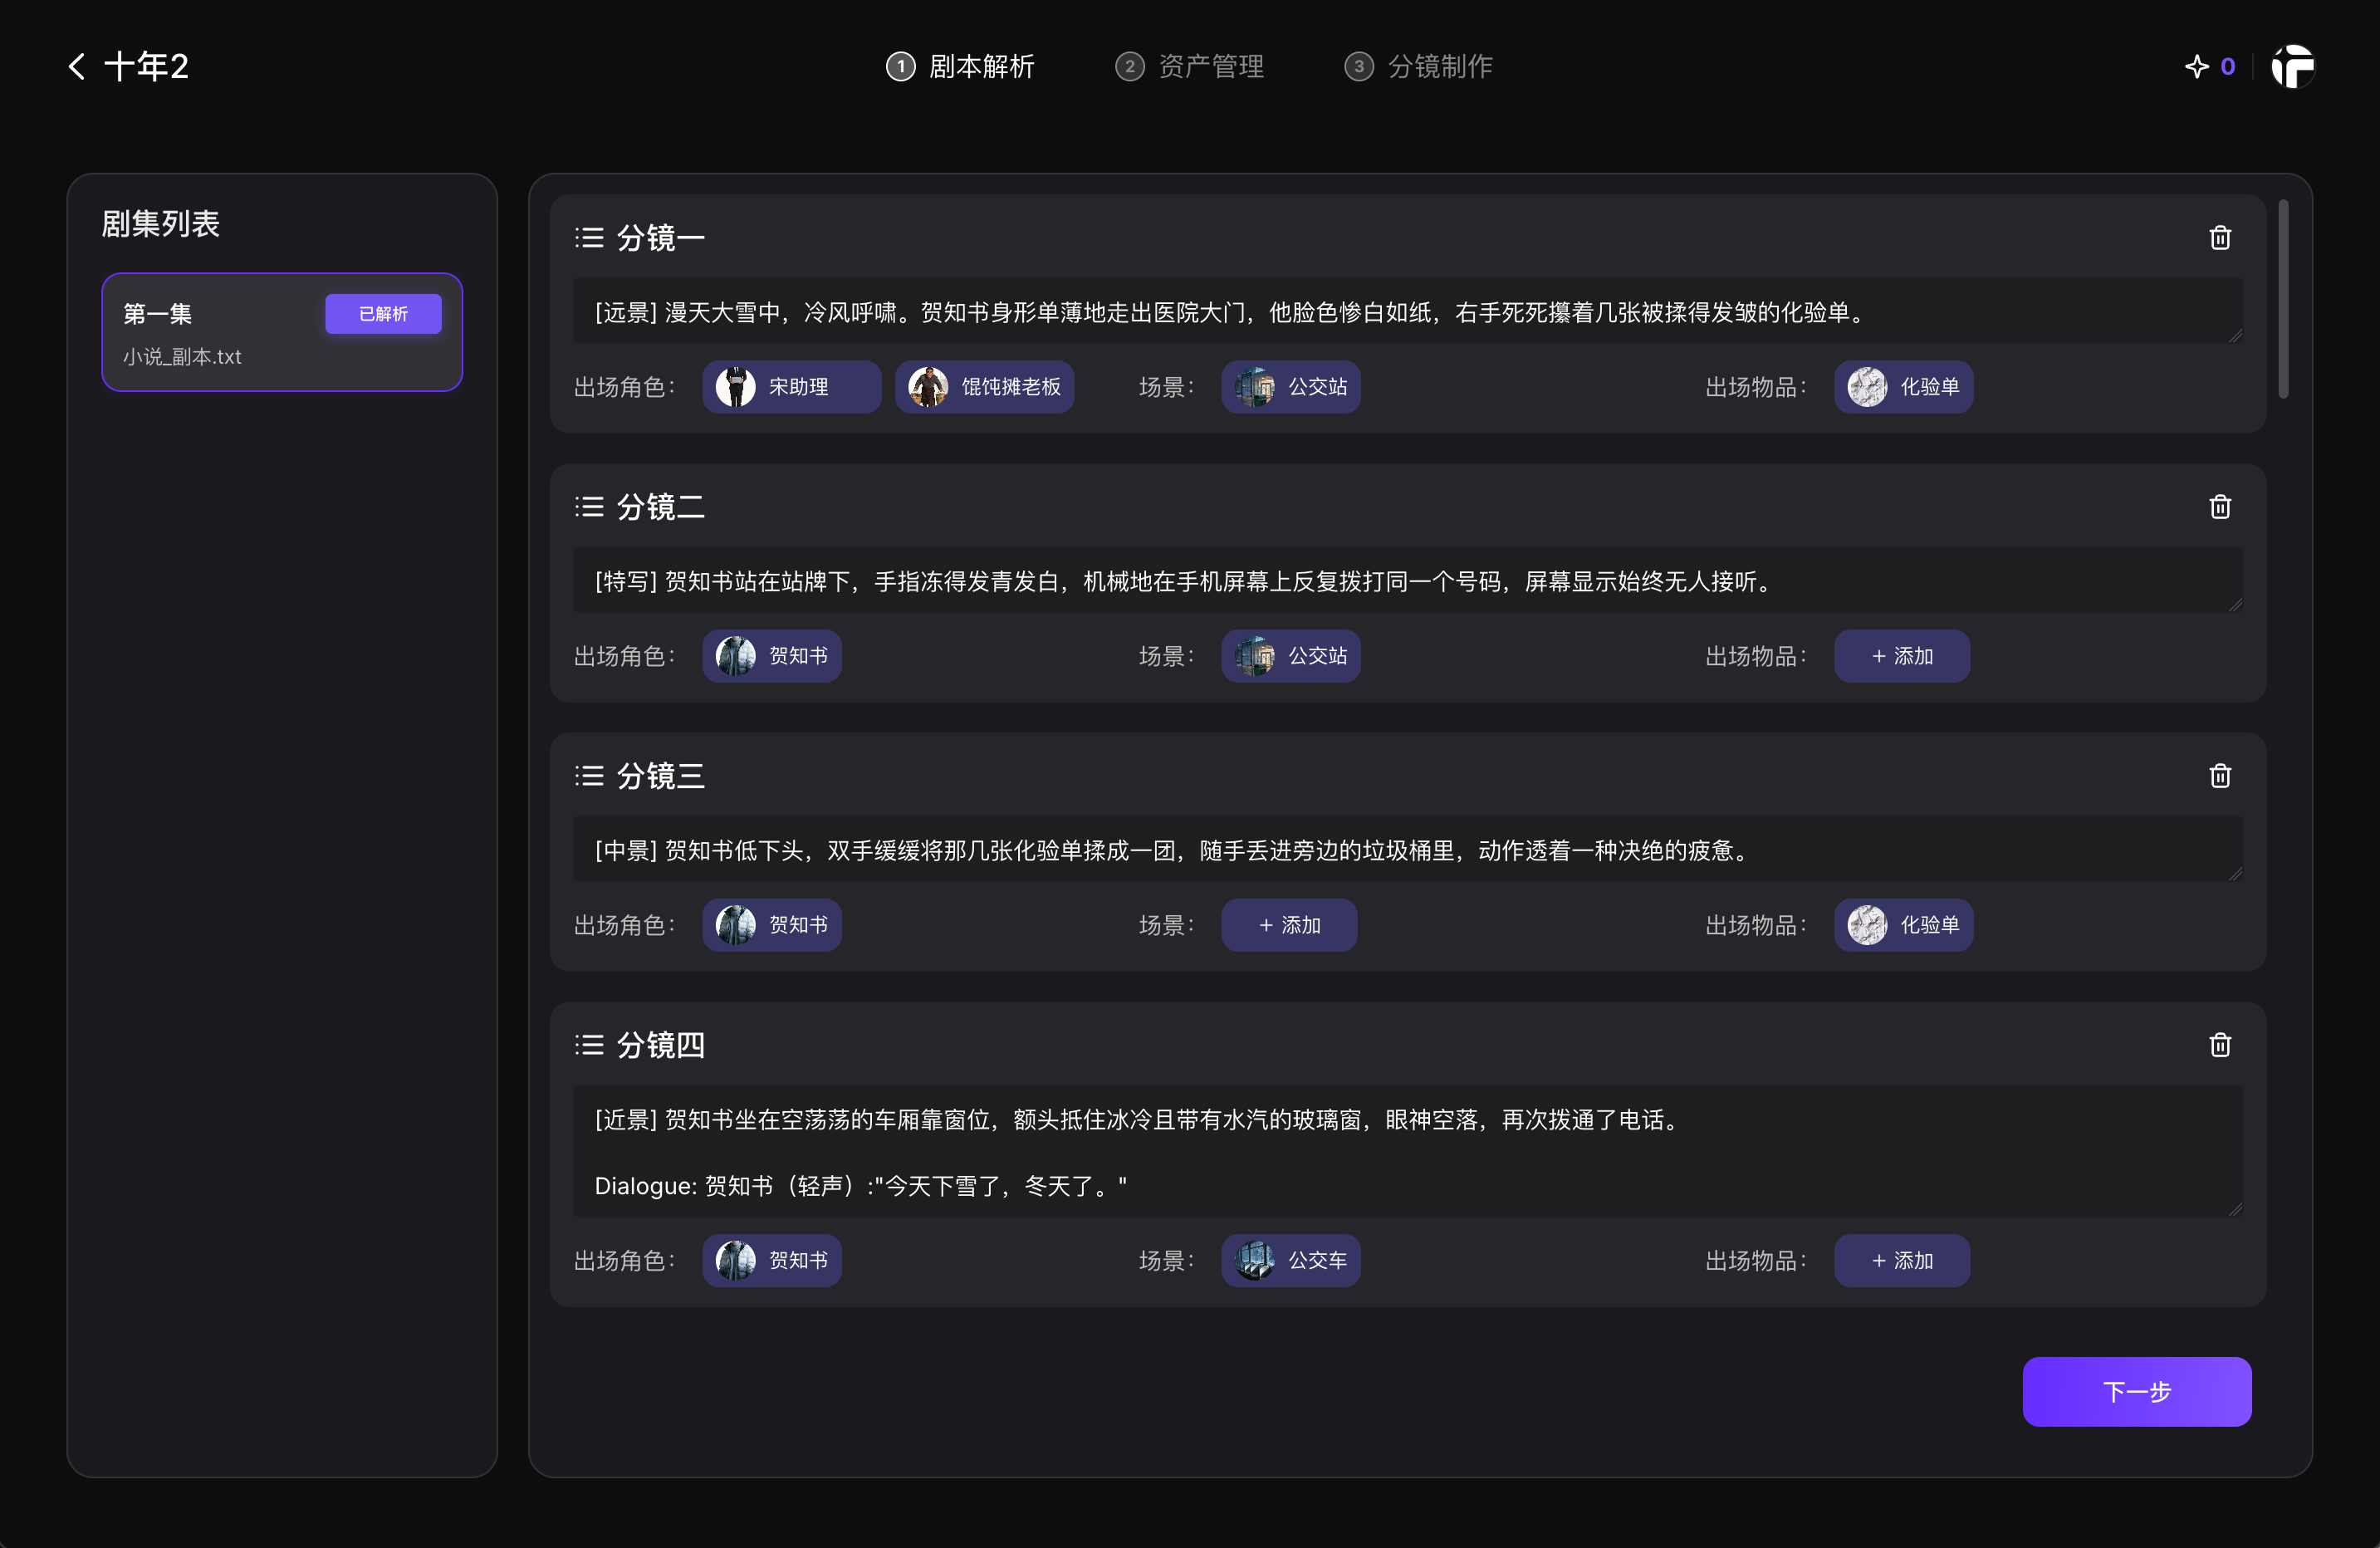The height and width of the screenshot is (1548, 2380).
Task: Click the trash icon for 分镜四
Action: click(2220, 1045)
